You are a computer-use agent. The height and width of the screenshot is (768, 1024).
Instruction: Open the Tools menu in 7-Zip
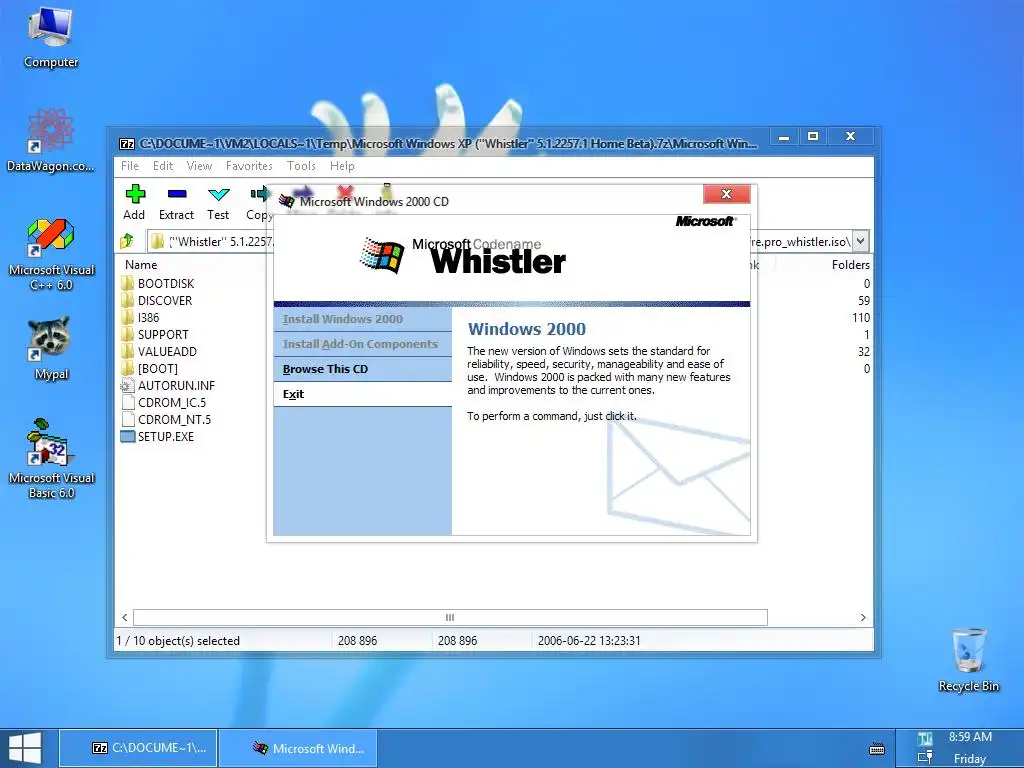pyautogui.click(x=301, y=166)
